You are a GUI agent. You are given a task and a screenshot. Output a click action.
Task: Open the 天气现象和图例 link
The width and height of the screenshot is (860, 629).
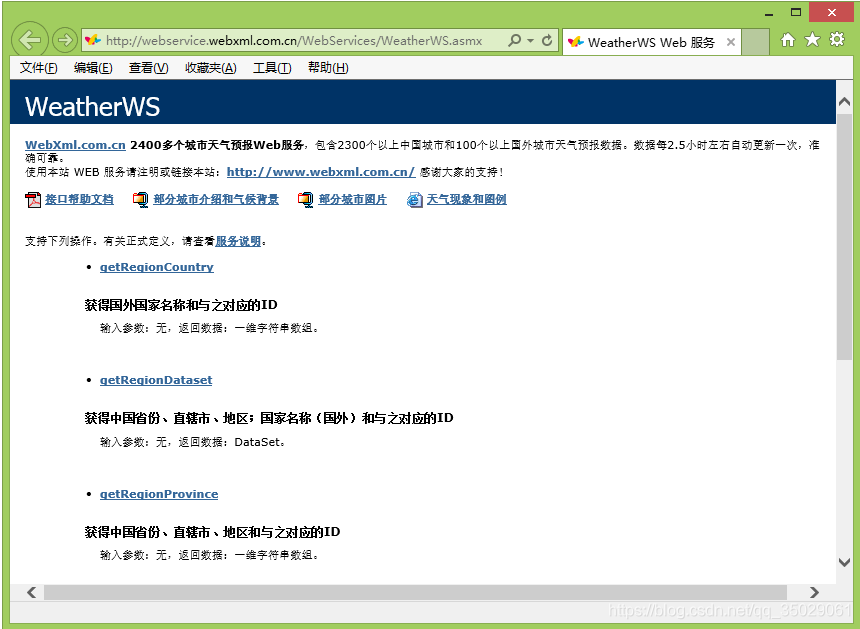click(x=467, y=200)
